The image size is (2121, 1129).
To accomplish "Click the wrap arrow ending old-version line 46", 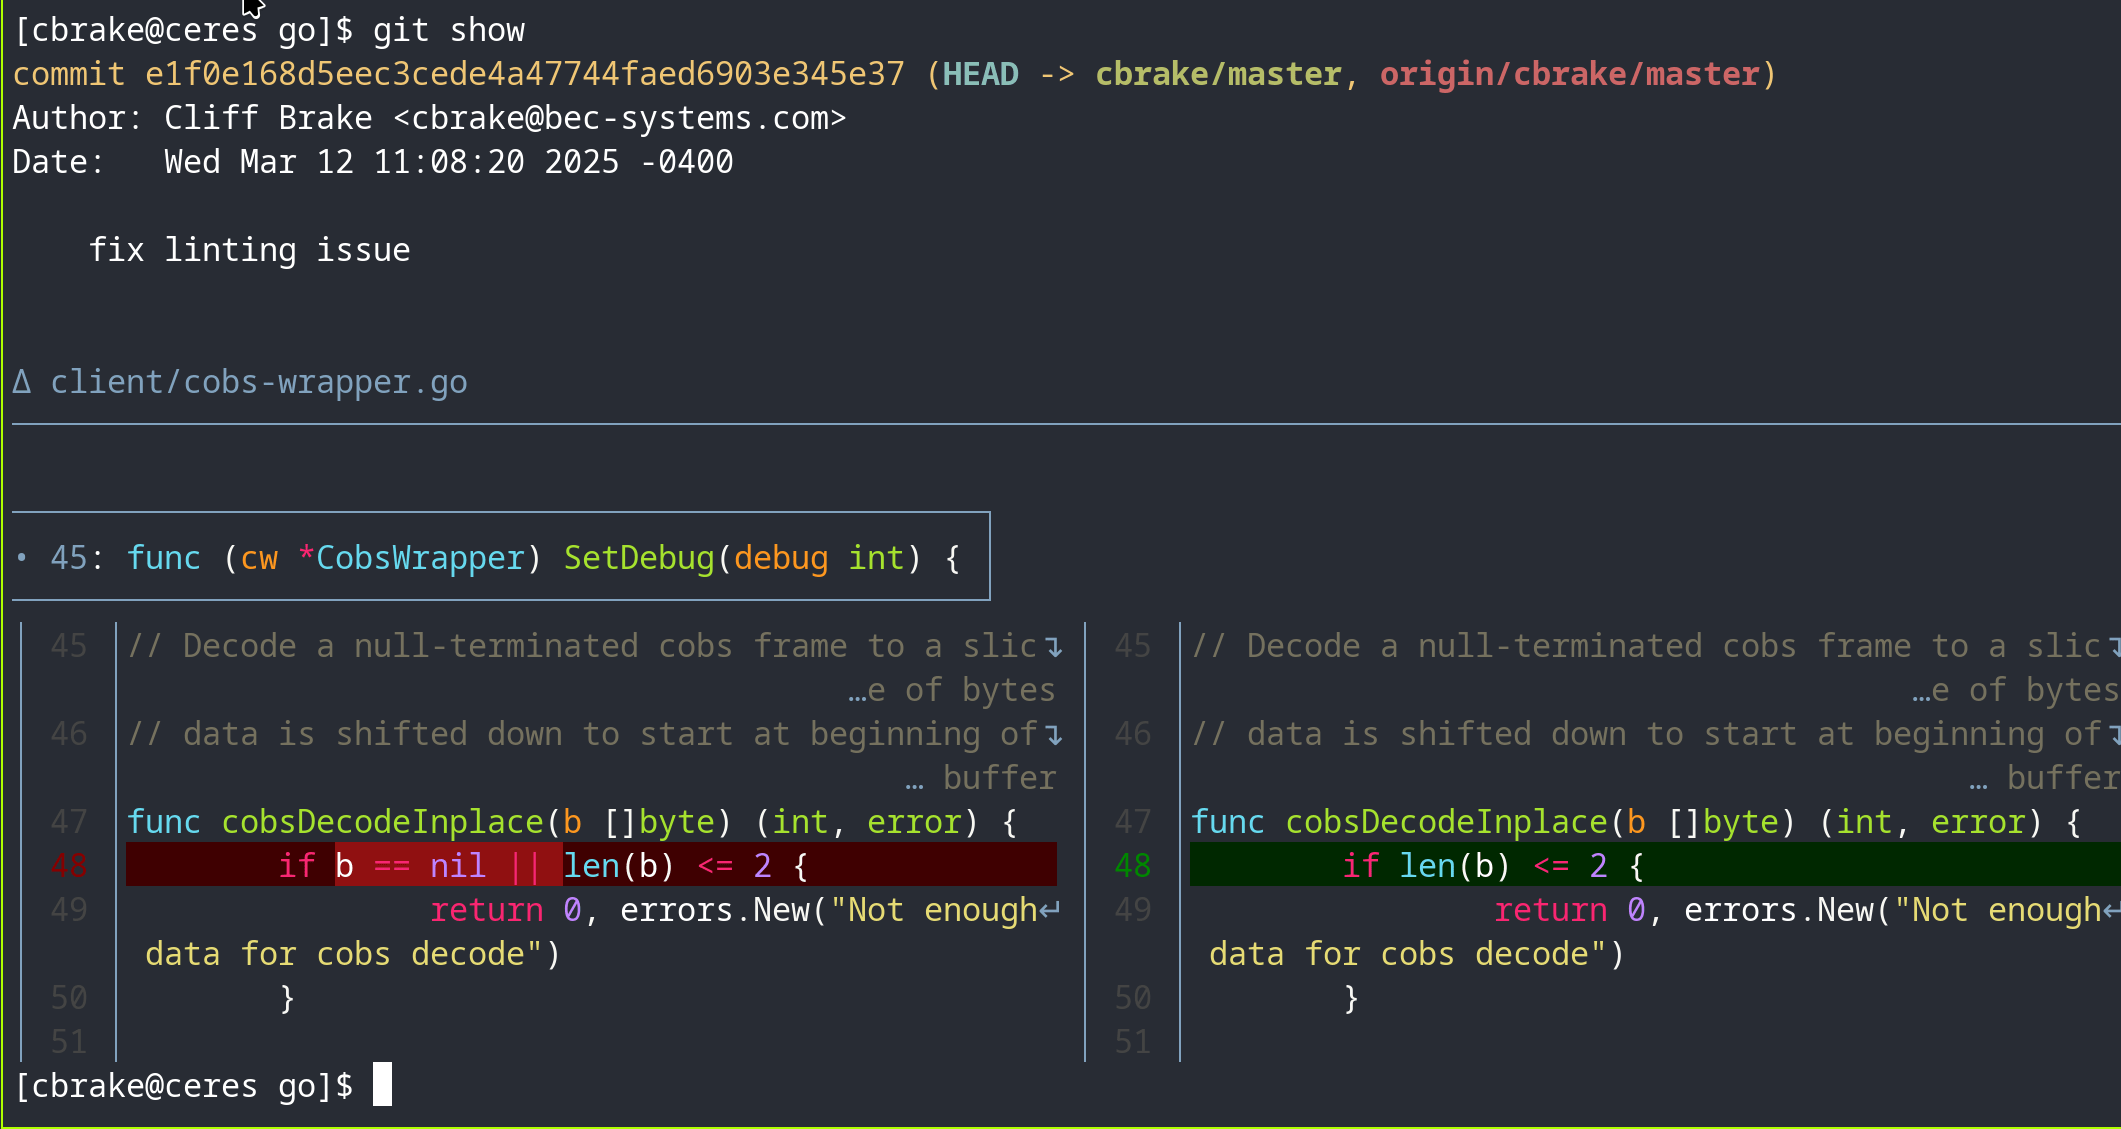I will pyautogui.click(x=1053, y=736).
